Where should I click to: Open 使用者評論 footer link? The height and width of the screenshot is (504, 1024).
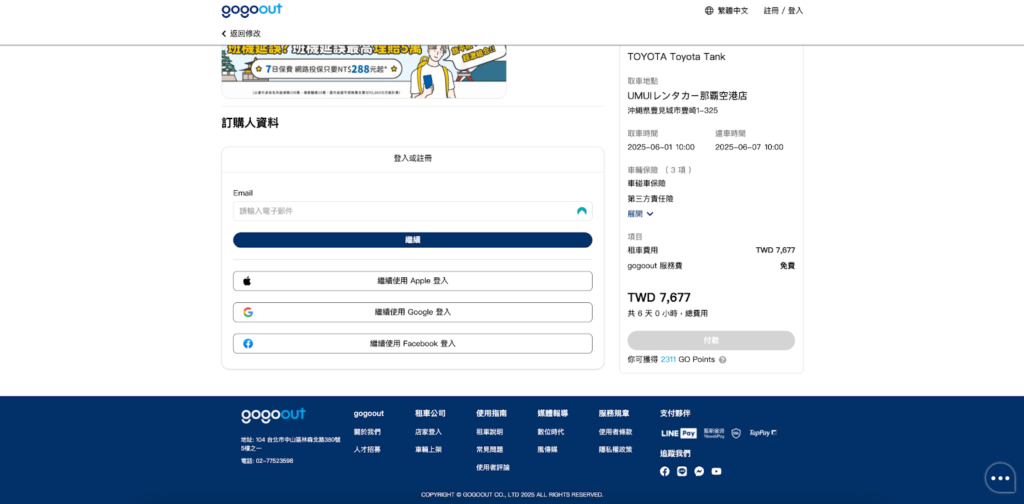pos(493,467)
